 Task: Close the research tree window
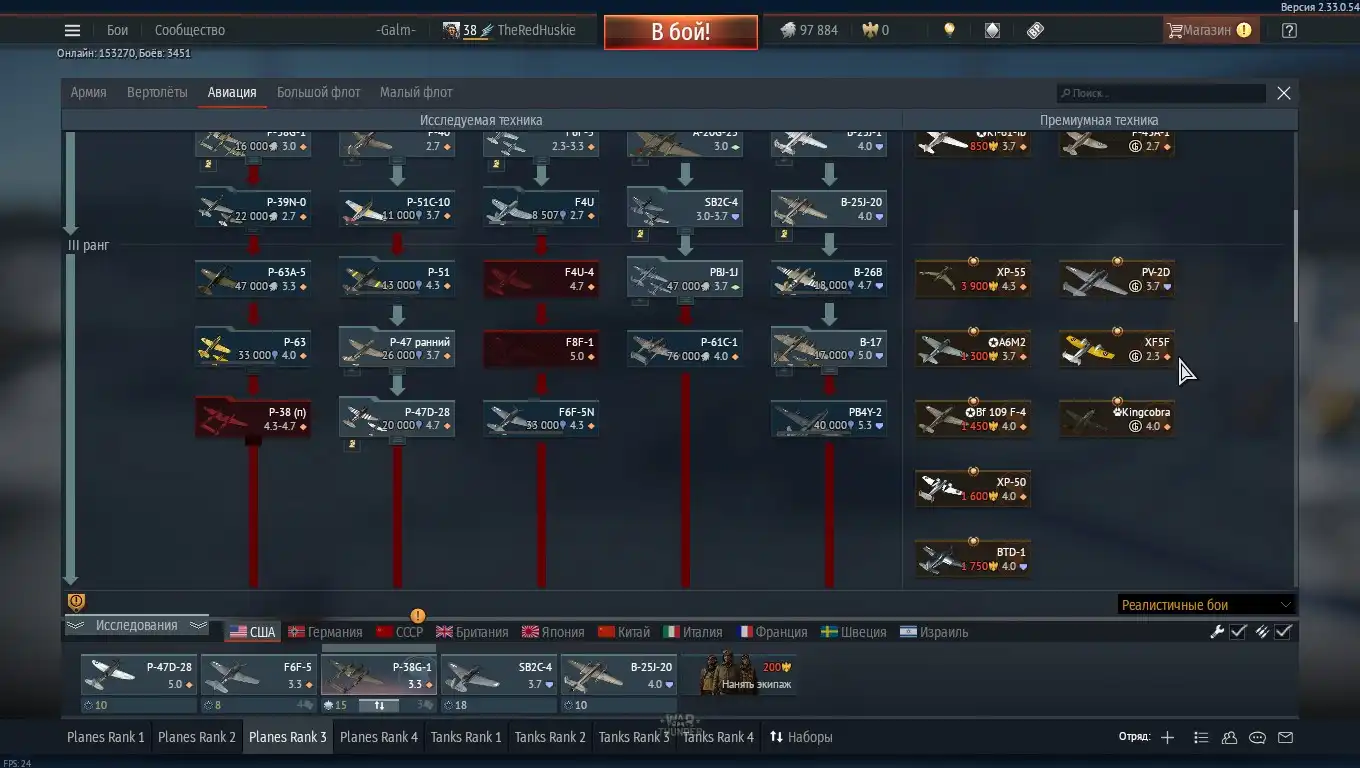(x=1284, y=93)
